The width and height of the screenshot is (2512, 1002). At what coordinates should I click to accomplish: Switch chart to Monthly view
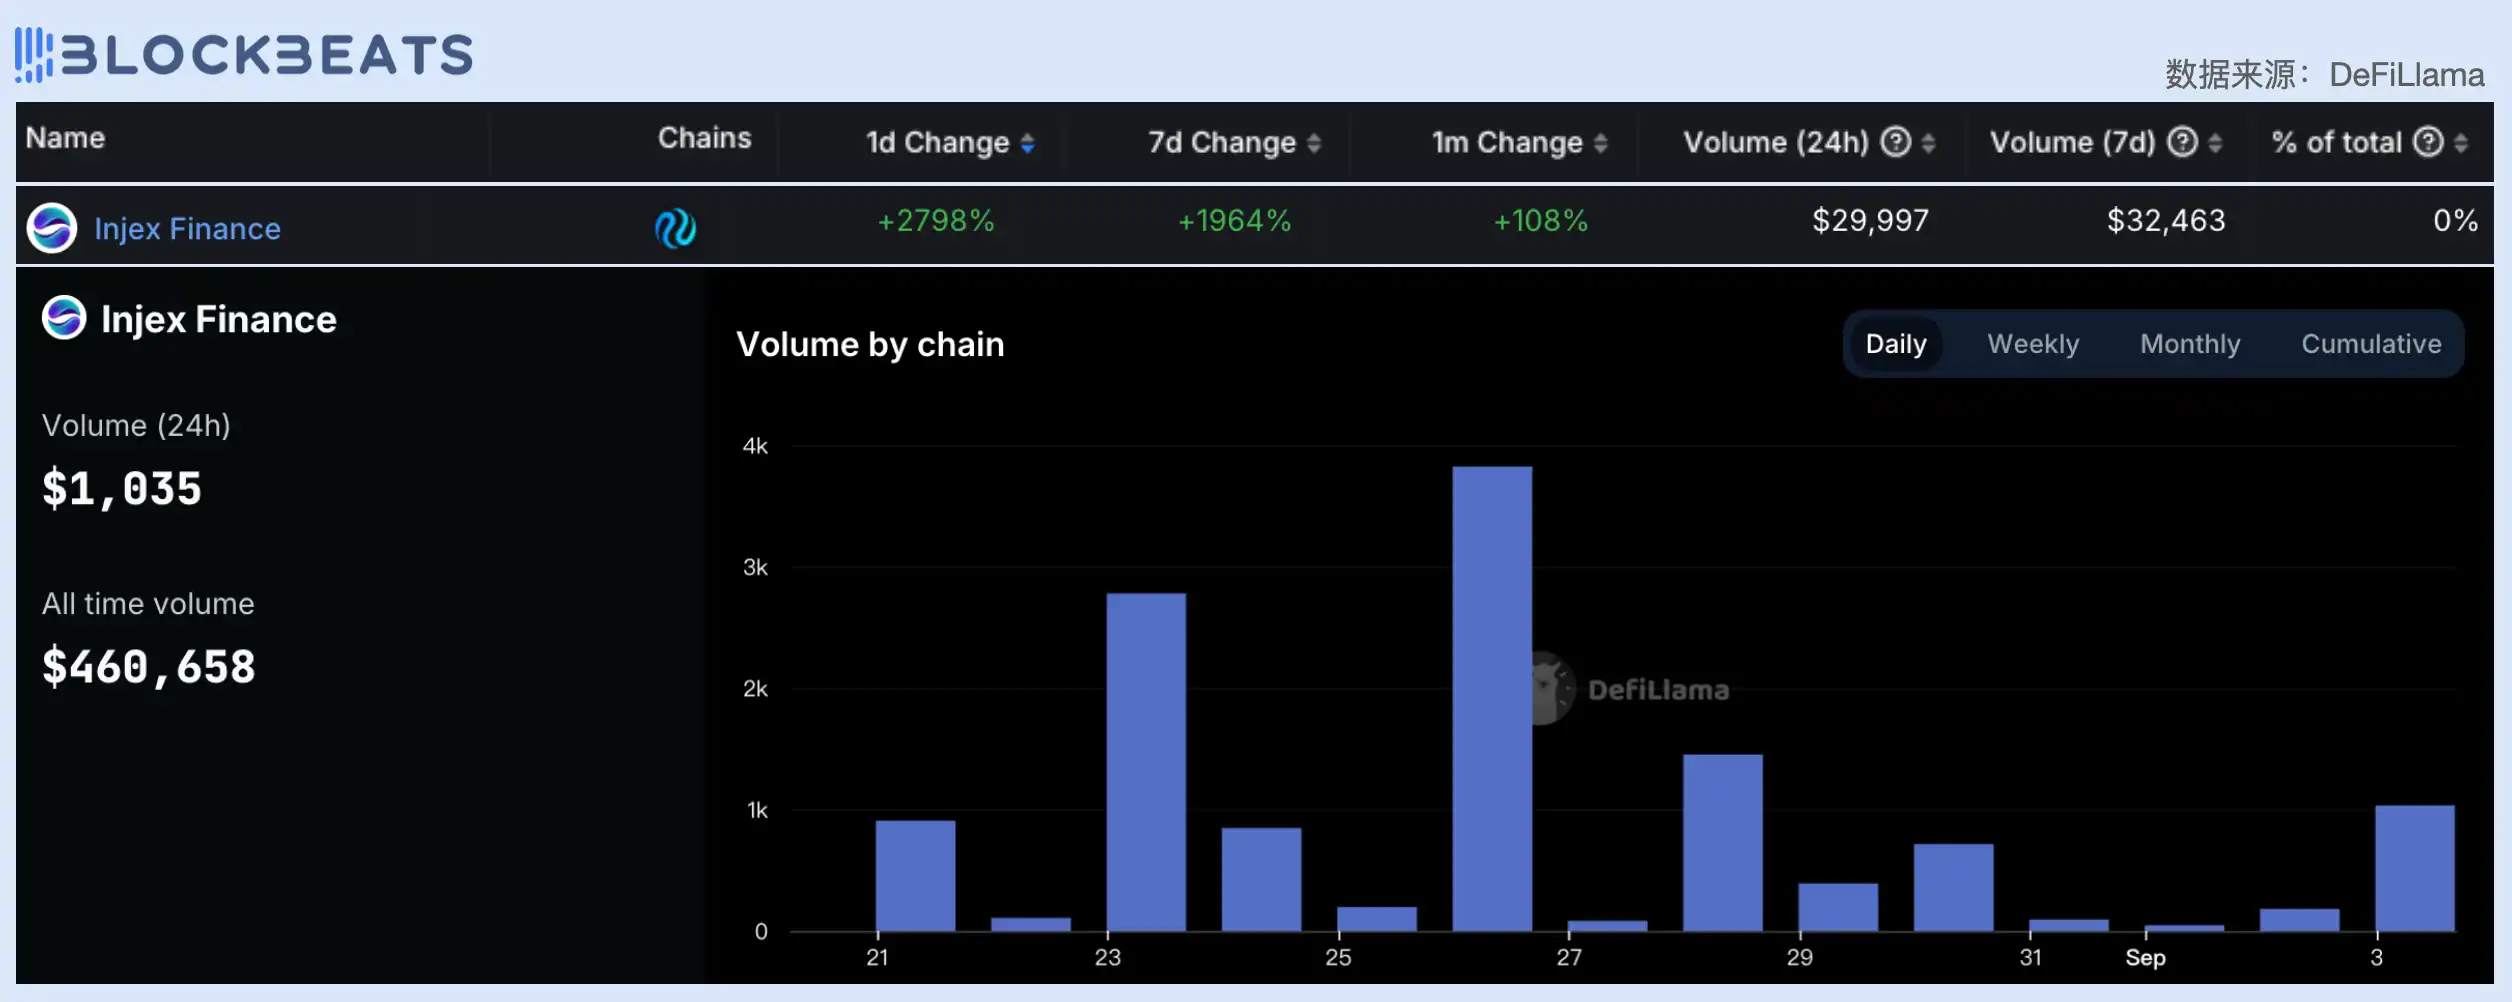(2189, 344)
